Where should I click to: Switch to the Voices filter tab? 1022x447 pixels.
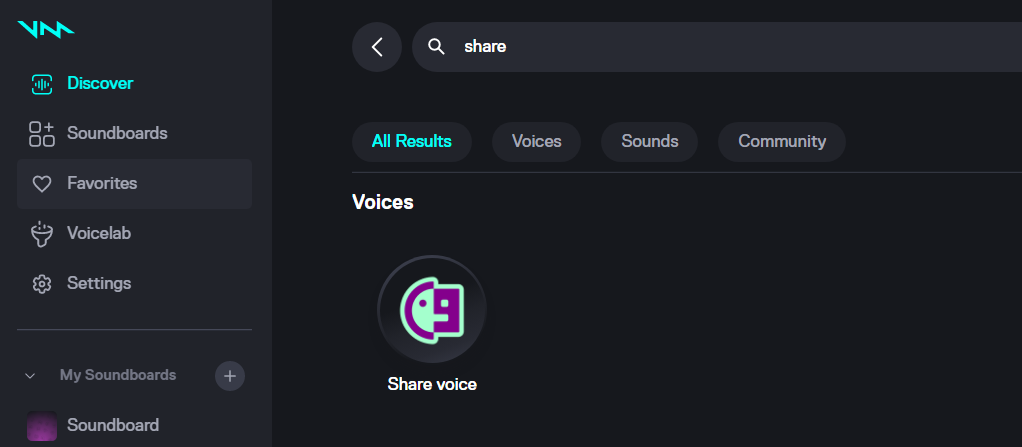pos(536,141)
